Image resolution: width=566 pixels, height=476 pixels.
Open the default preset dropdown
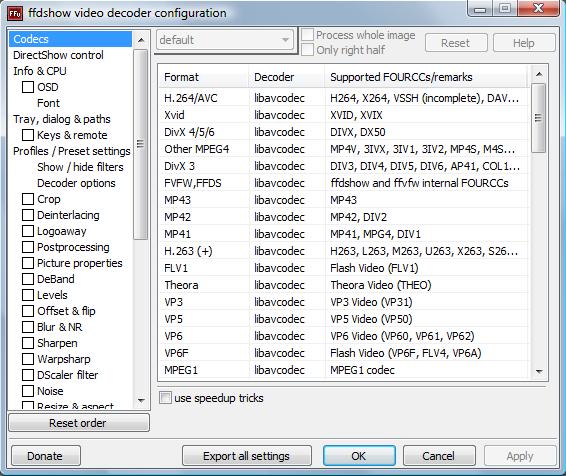tap(225, 40)
